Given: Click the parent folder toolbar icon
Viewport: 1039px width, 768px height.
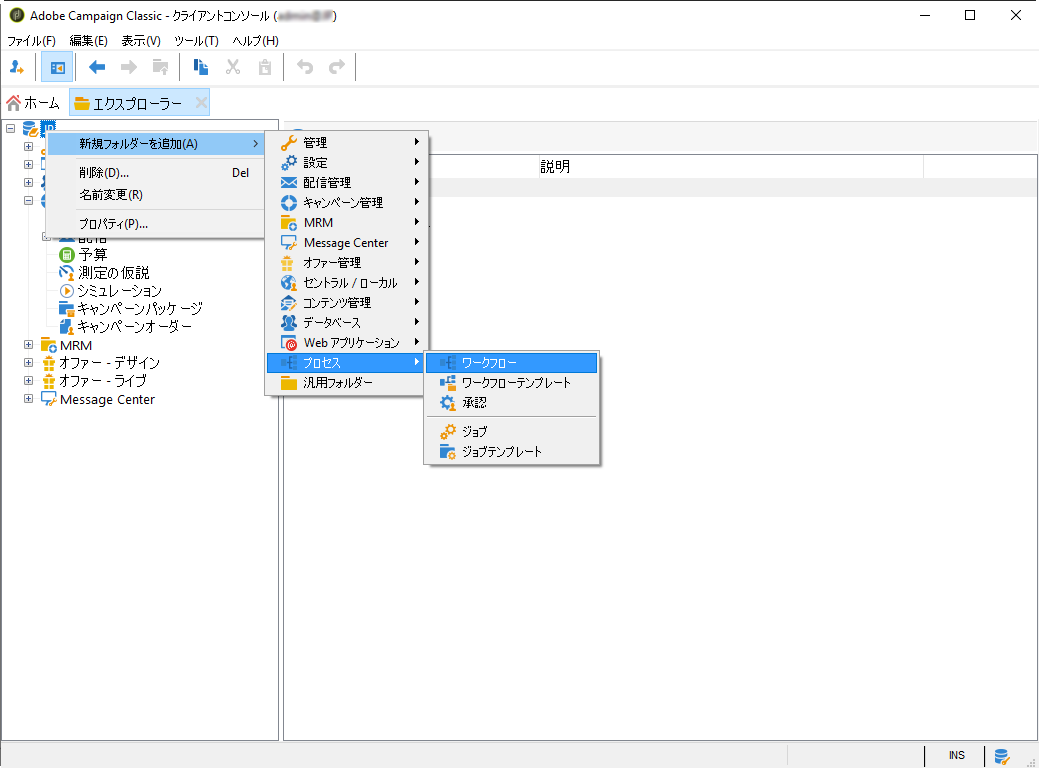Looking at the screenshot, I should (160, 67).
